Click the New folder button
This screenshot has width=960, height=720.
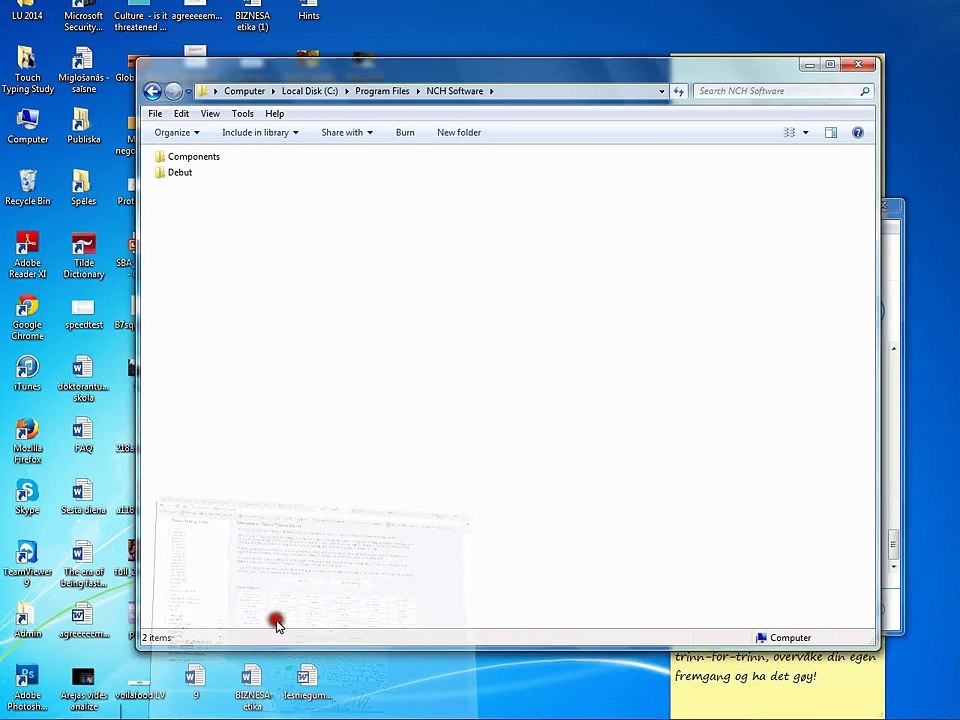(x=458, y=132)
